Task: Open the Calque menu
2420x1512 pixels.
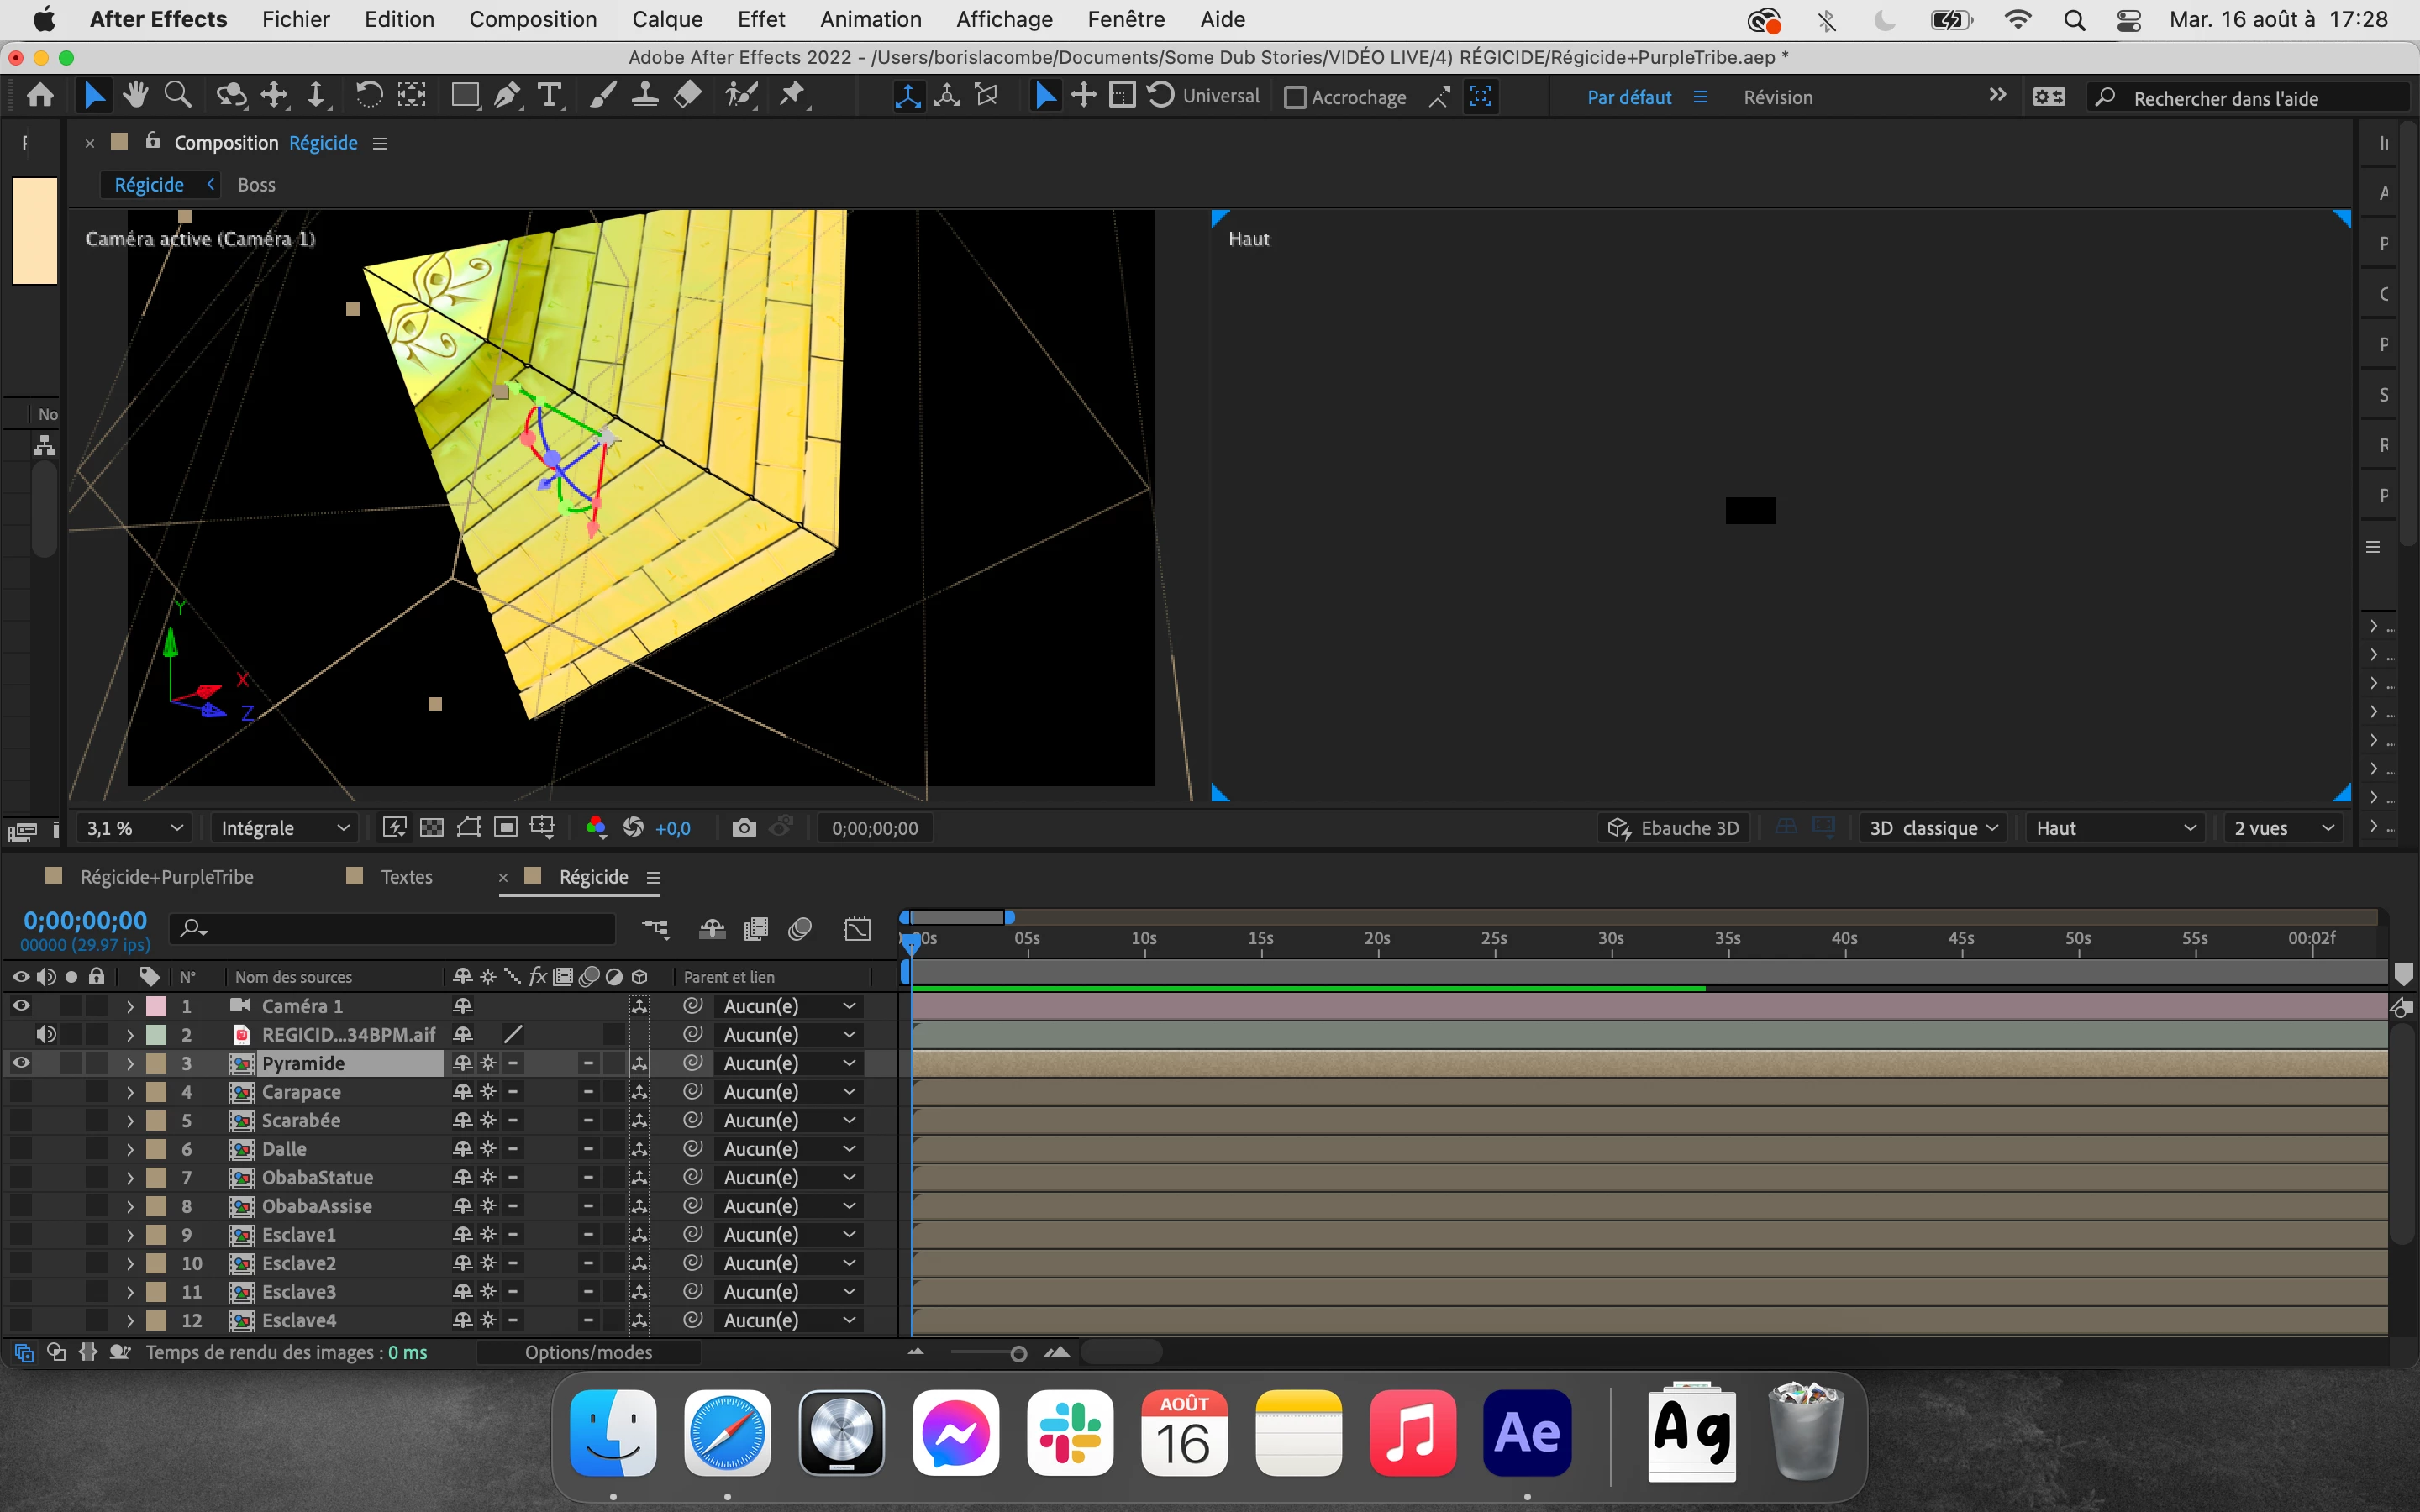Action: coord(667,19)
